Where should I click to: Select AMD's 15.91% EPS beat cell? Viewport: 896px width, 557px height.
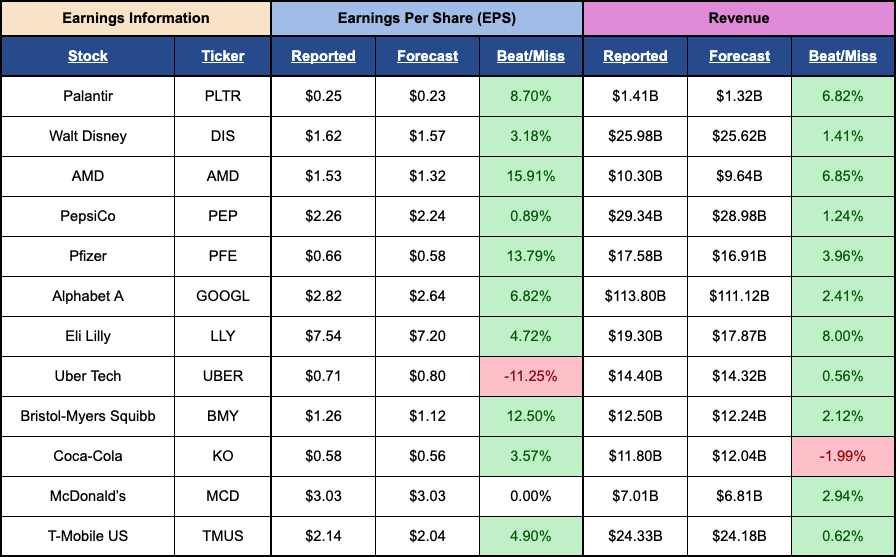530,176
